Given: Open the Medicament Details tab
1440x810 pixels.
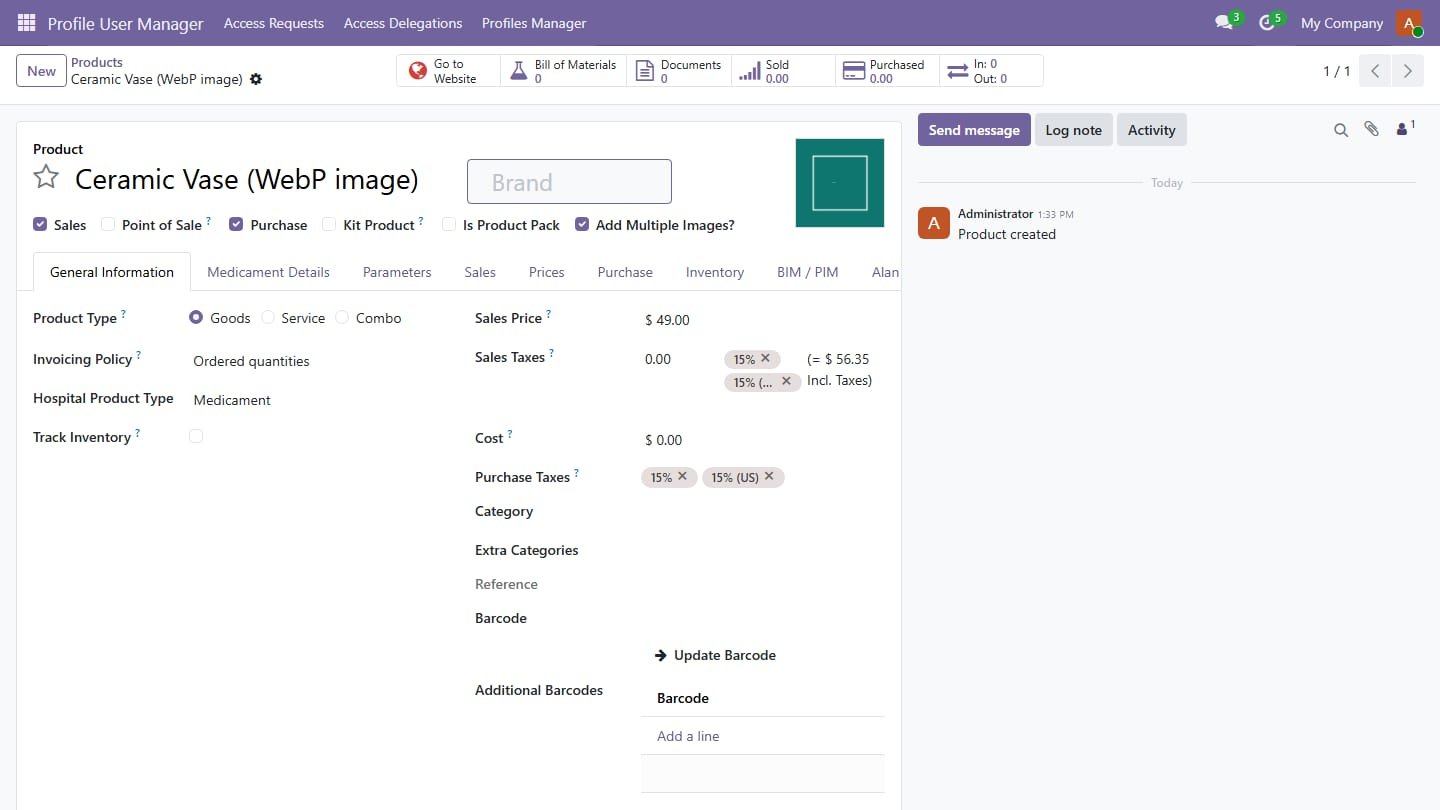Looking at the screenshot, I should click(268, 272).
